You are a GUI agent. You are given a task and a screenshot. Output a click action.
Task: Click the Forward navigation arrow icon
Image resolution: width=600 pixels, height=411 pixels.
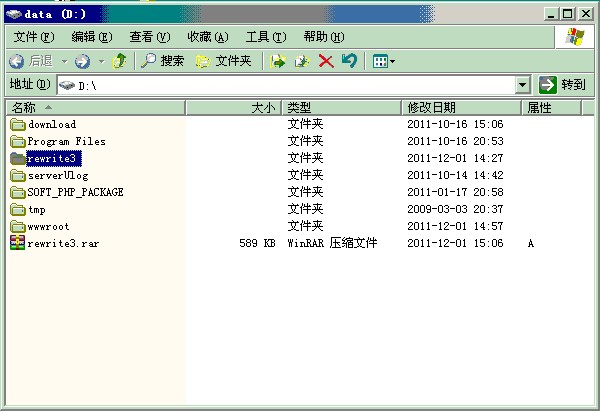coord(82,61)
